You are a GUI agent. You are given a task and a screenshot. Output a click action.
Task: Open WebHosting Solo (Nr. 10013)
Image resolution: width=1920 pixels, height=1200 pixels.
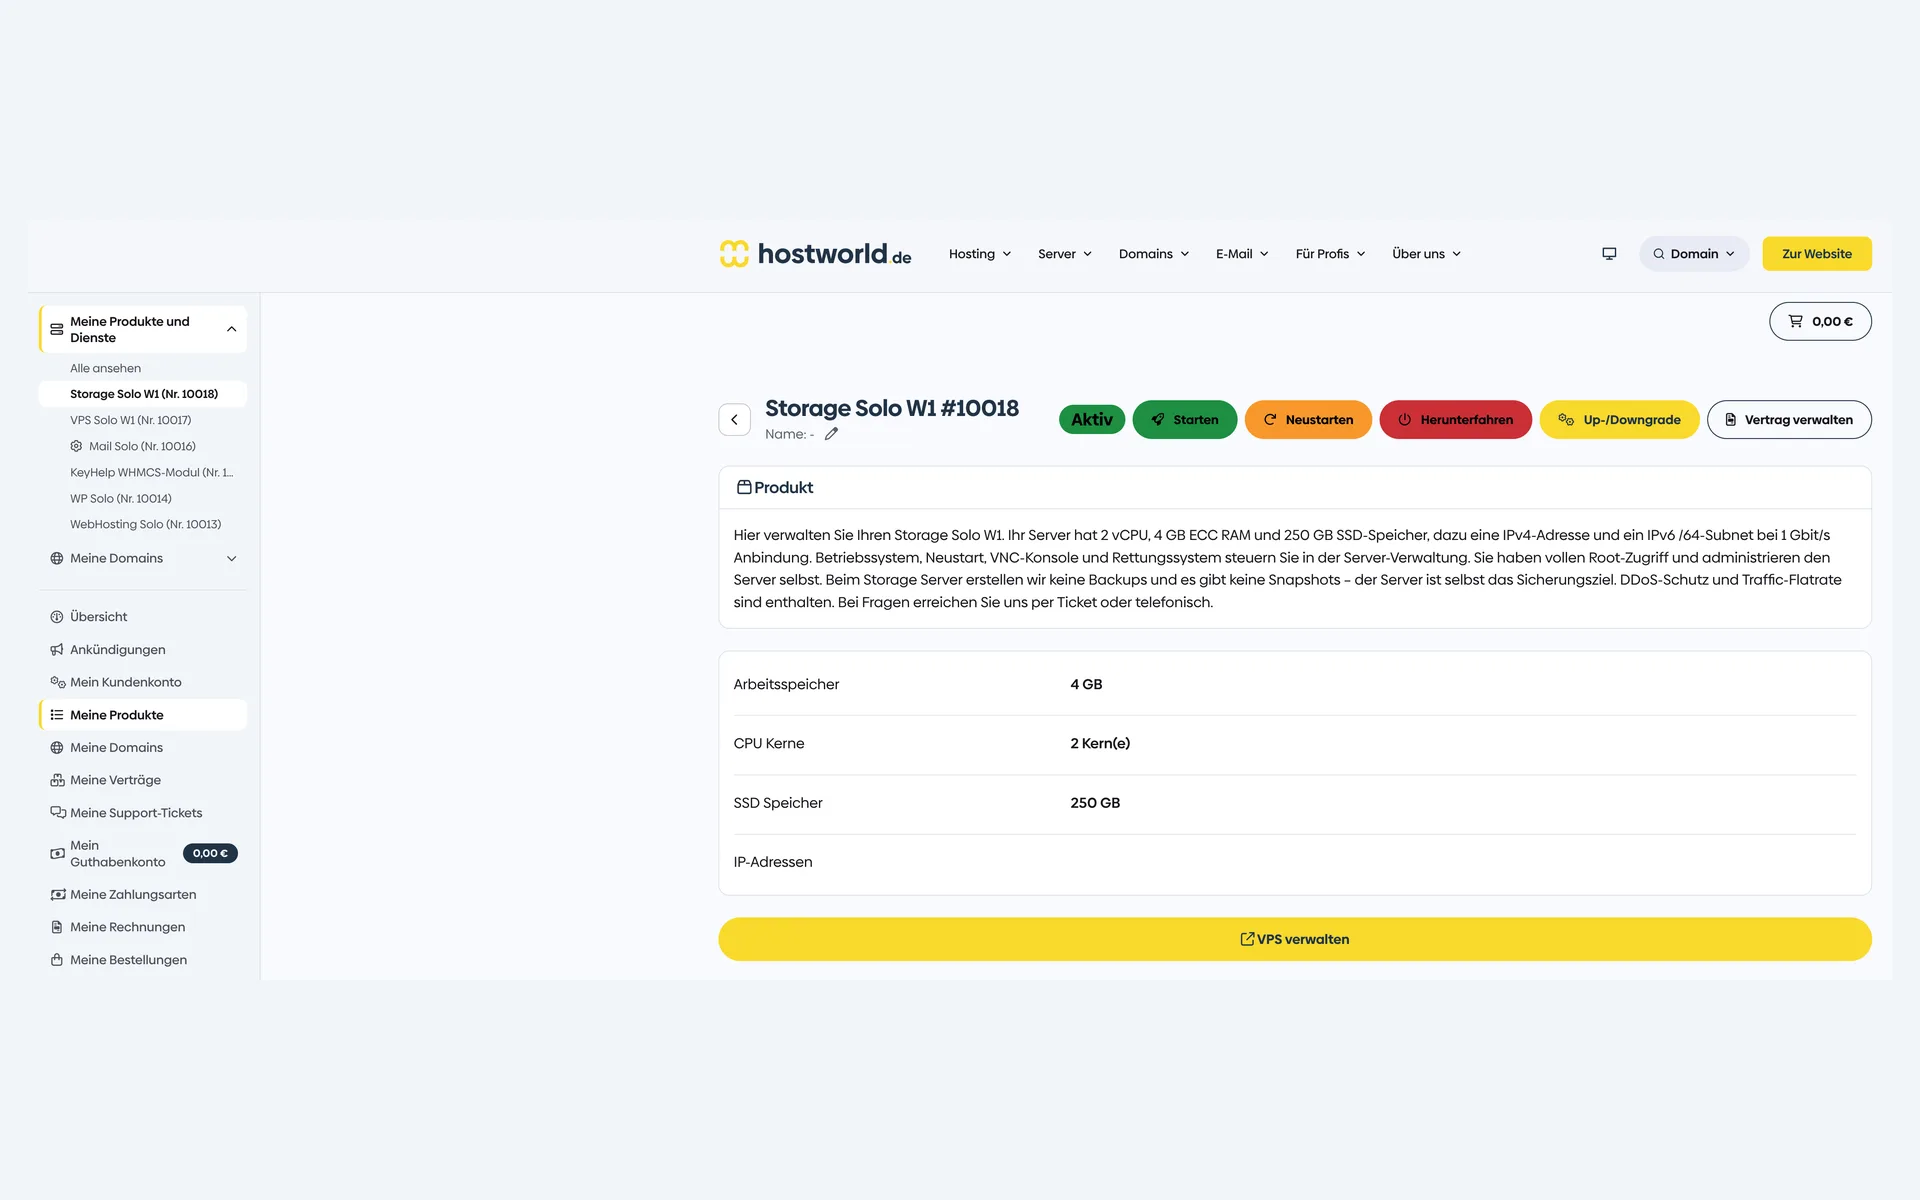coord(145,524)
